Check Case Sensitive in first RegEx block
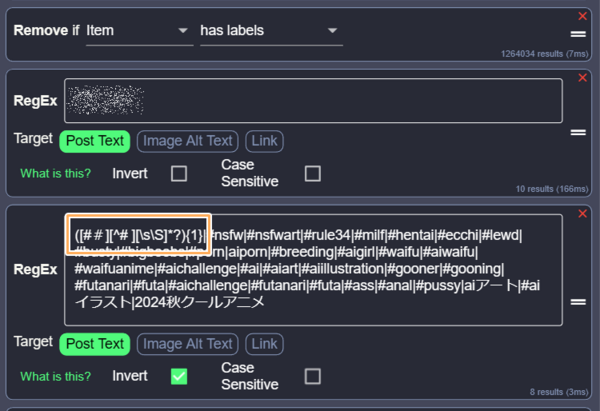 313,173
